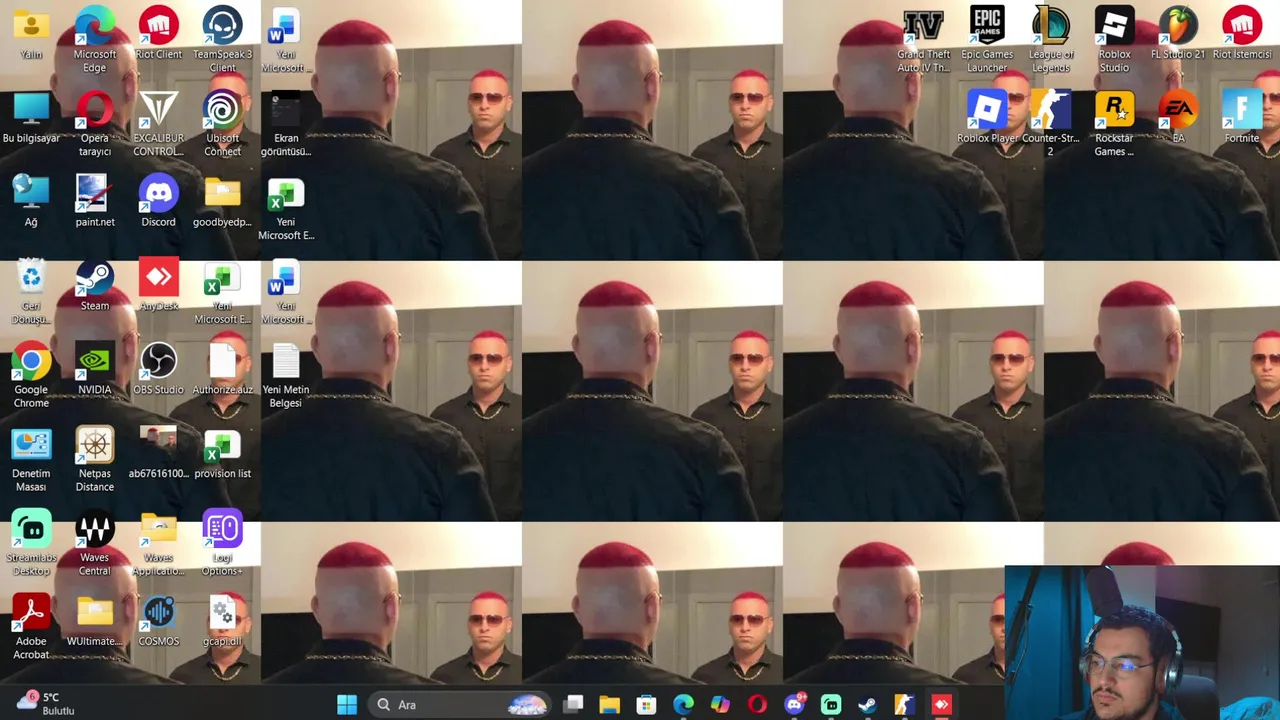Switch to Opera on the taskbar
This screenshot has width=1280, height=720.
757,705
